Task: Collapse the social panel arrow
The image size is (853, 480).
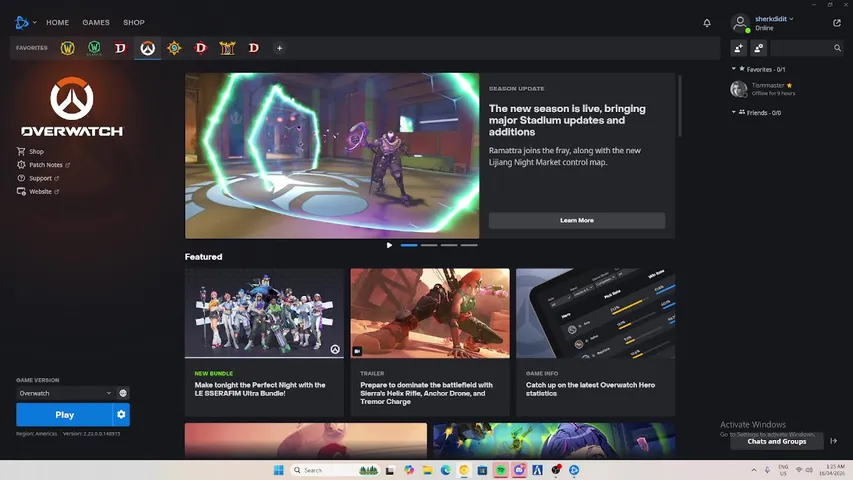Action: pos(833,441)
